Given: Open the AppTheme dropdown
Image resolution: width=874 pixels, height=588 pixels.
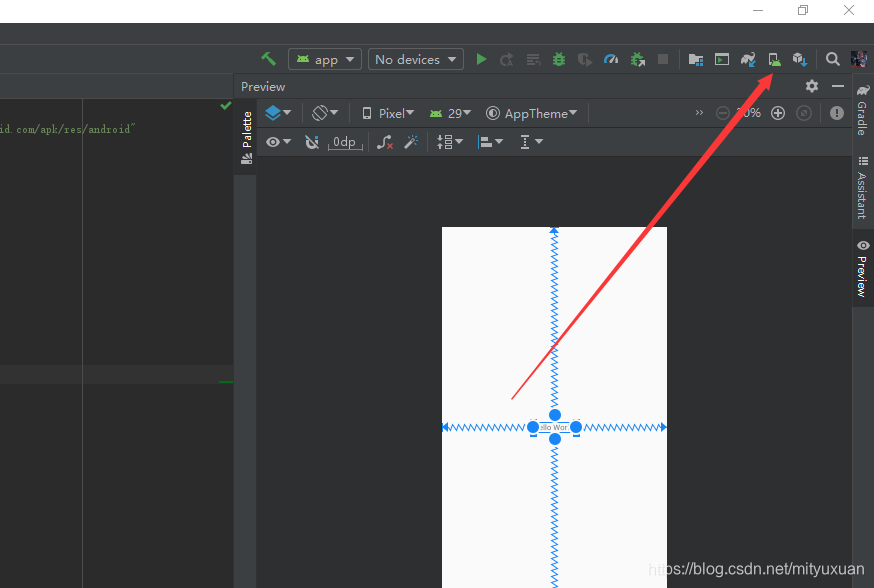Looking at the screenshot, I should pyautogui.click(x=532, y=113).
